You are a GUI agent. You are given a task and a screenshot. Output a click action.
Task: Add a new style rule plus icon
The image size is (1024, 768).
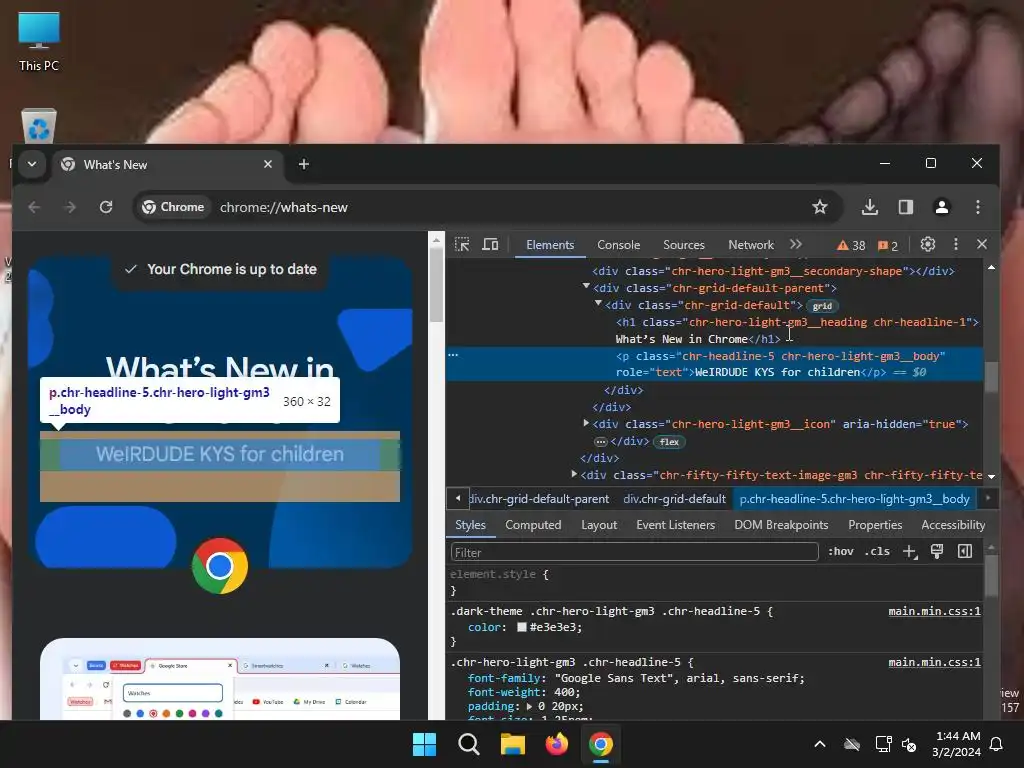pos(910,552)
